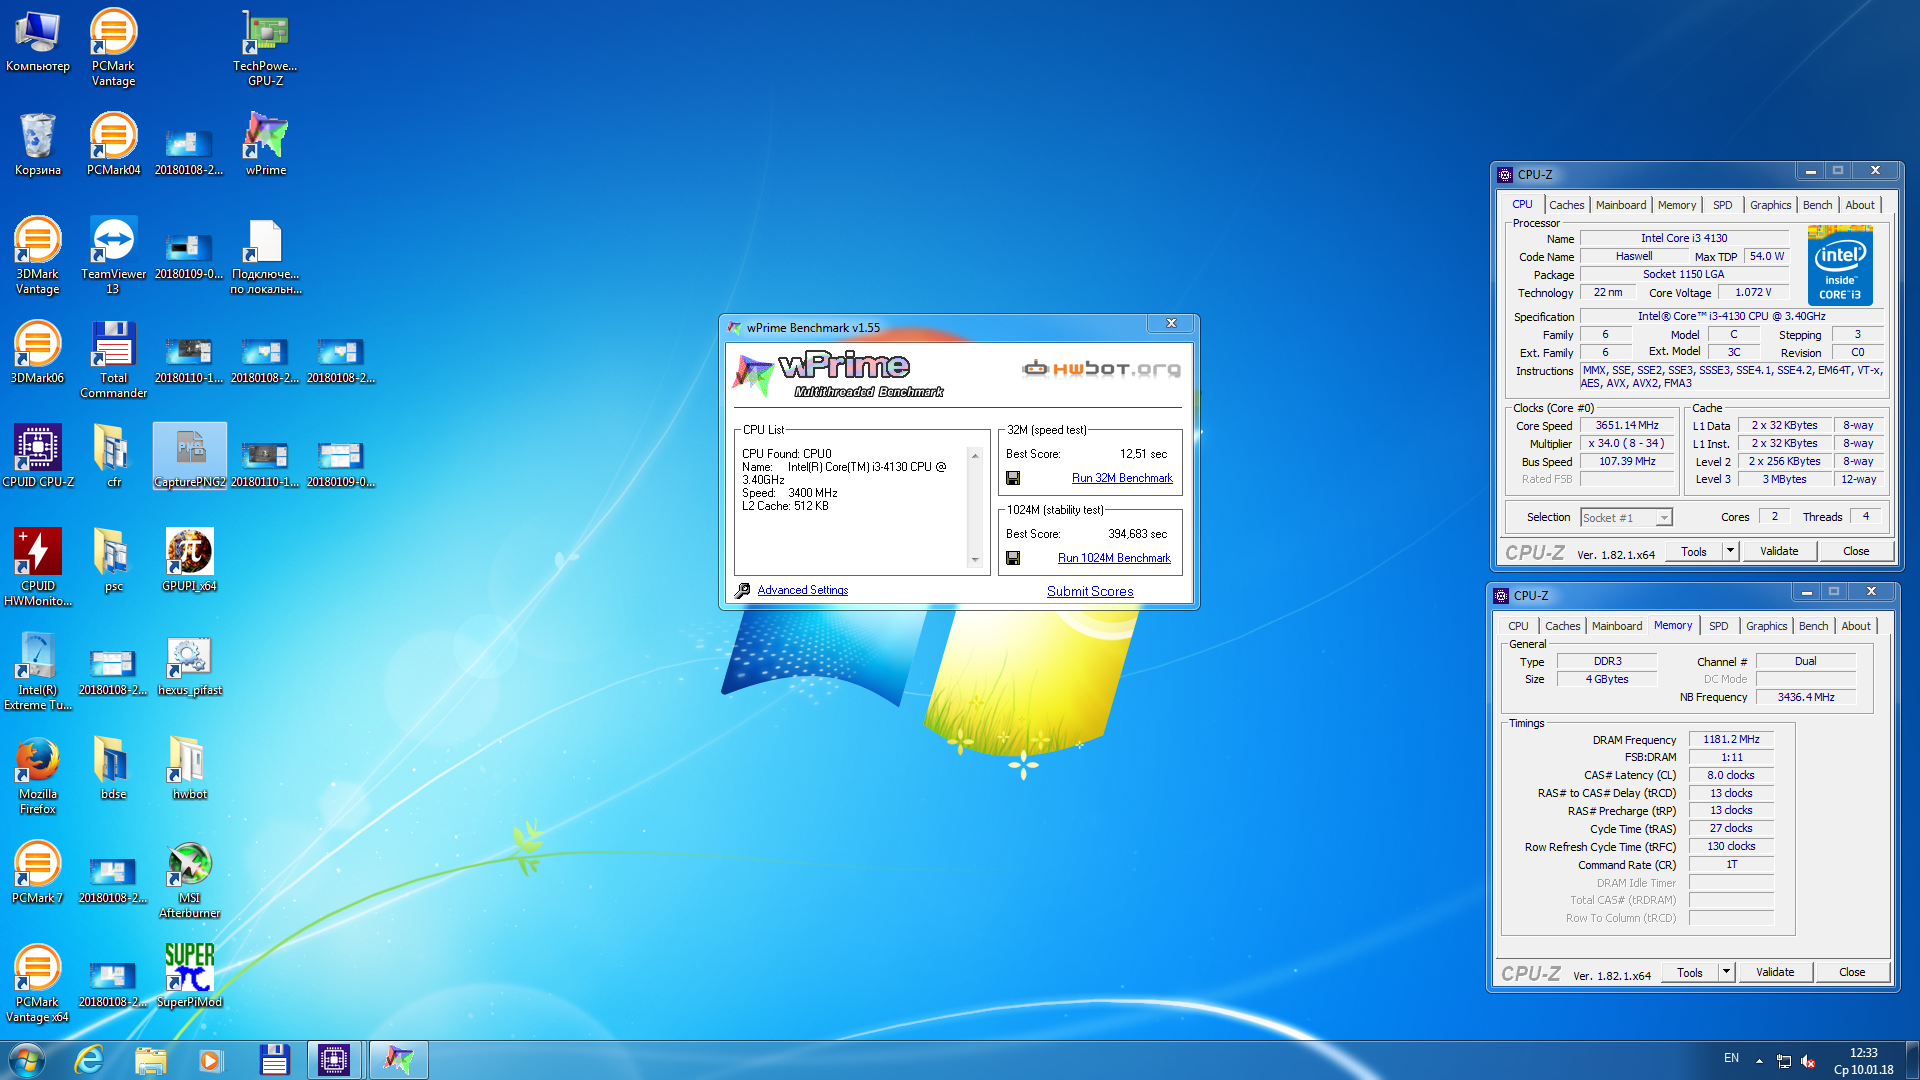
Task: Click scrollbar down arrow in wPrime CPU List
Action: (975, 560)
